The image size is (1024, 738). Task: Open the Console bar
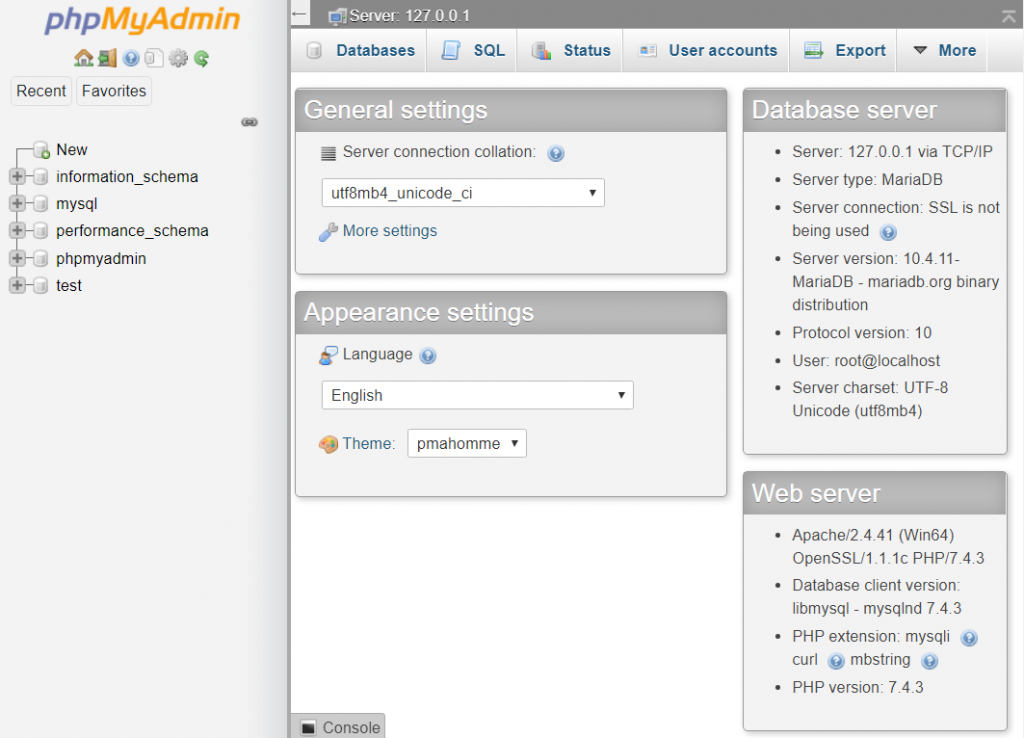pos(338,726)
